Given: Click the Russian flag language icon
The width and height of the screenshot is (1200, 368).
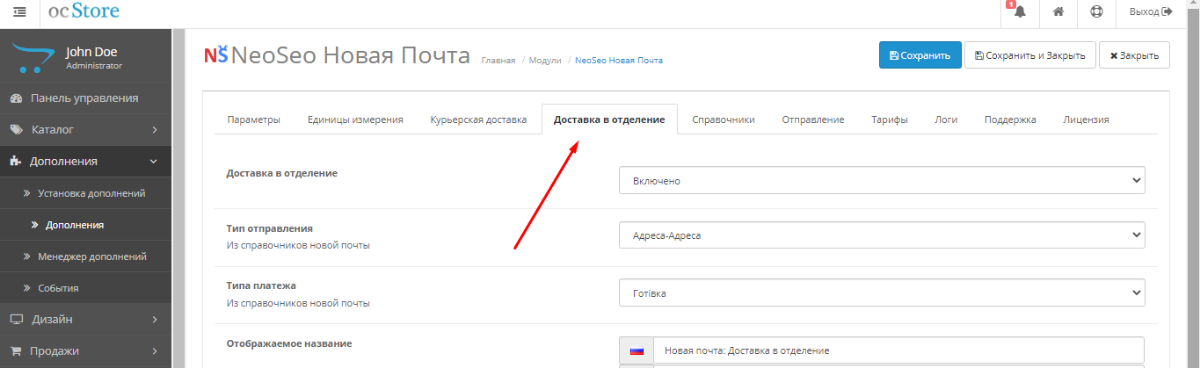Looking at the screenshot, I should pyautogui.click(x=636, y=351).
